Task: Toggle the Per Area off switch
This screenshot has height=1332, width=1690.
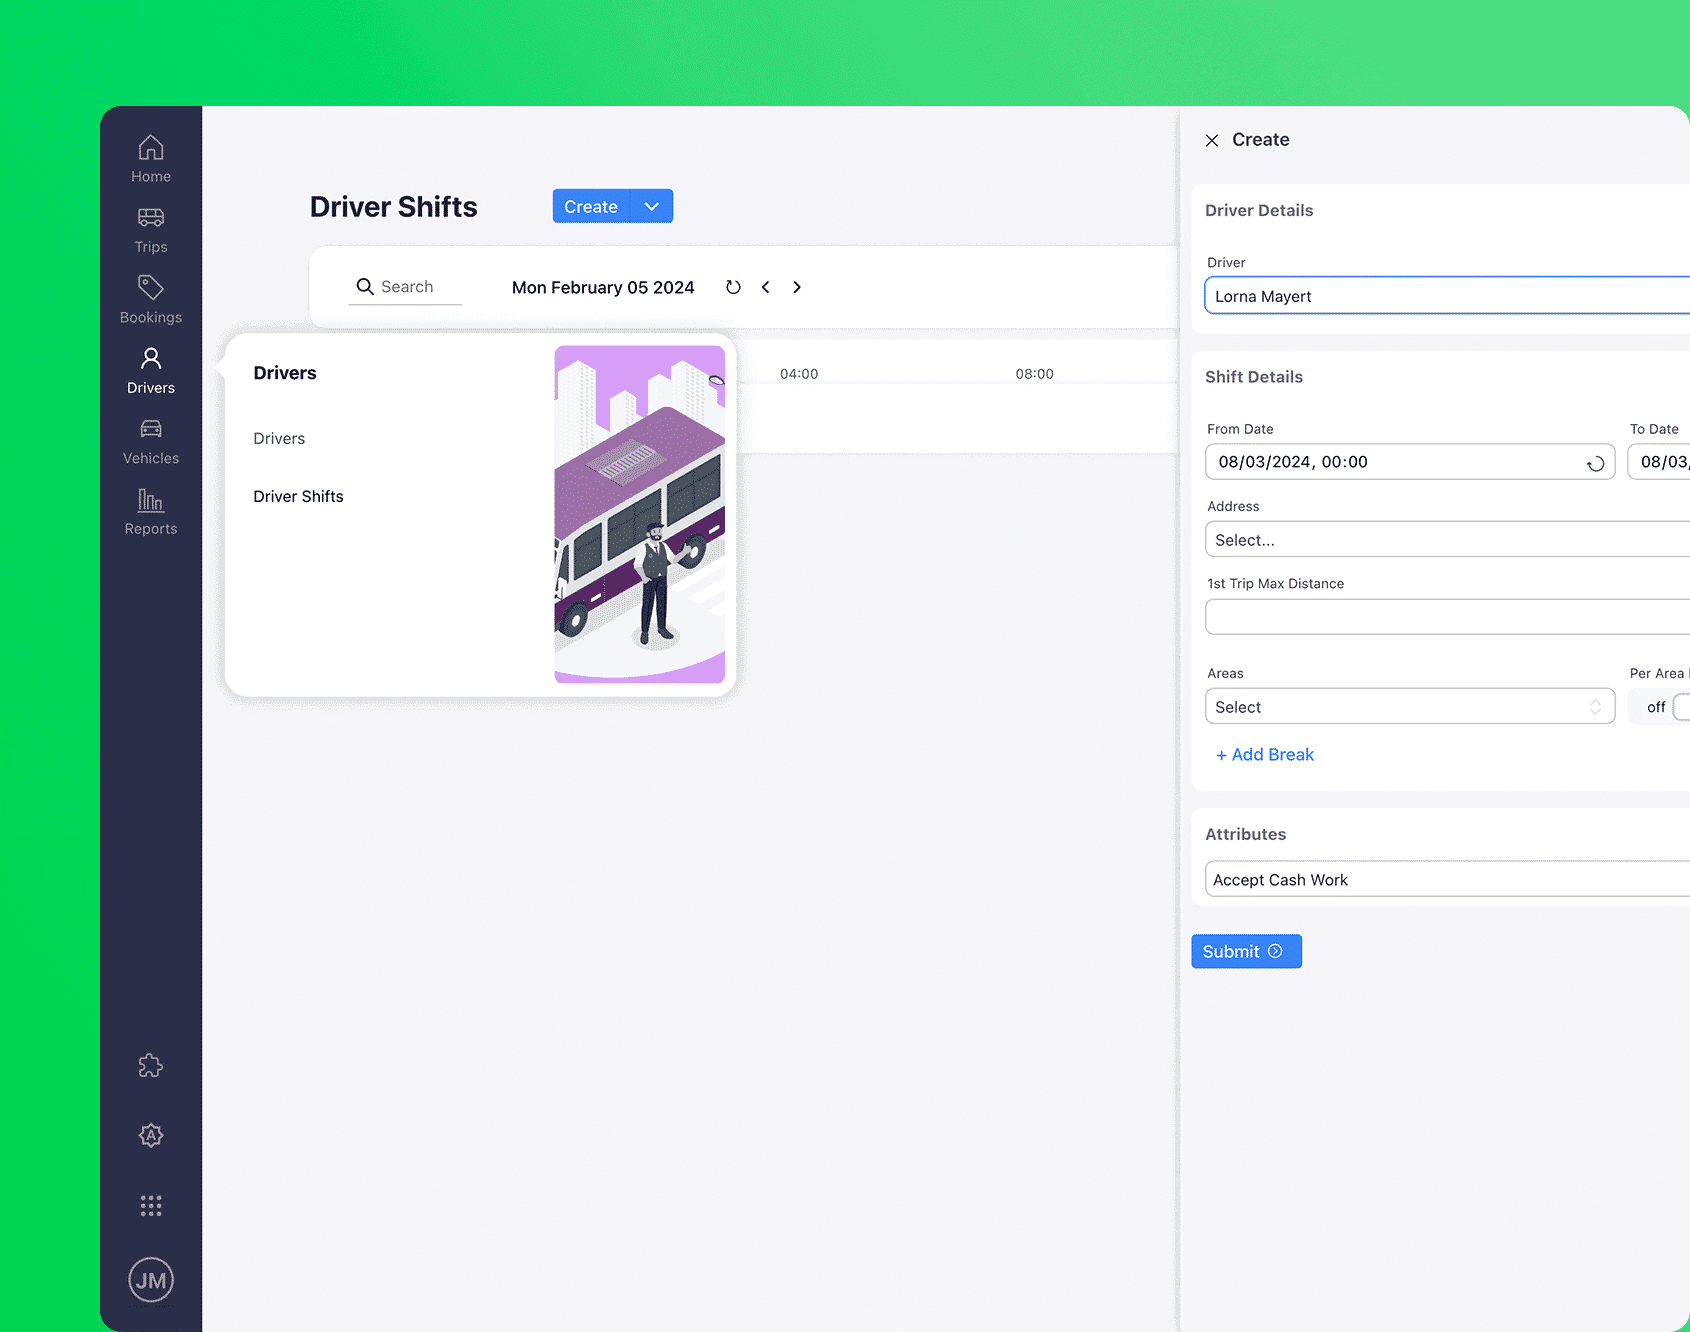Action: tap(1681, 707)
